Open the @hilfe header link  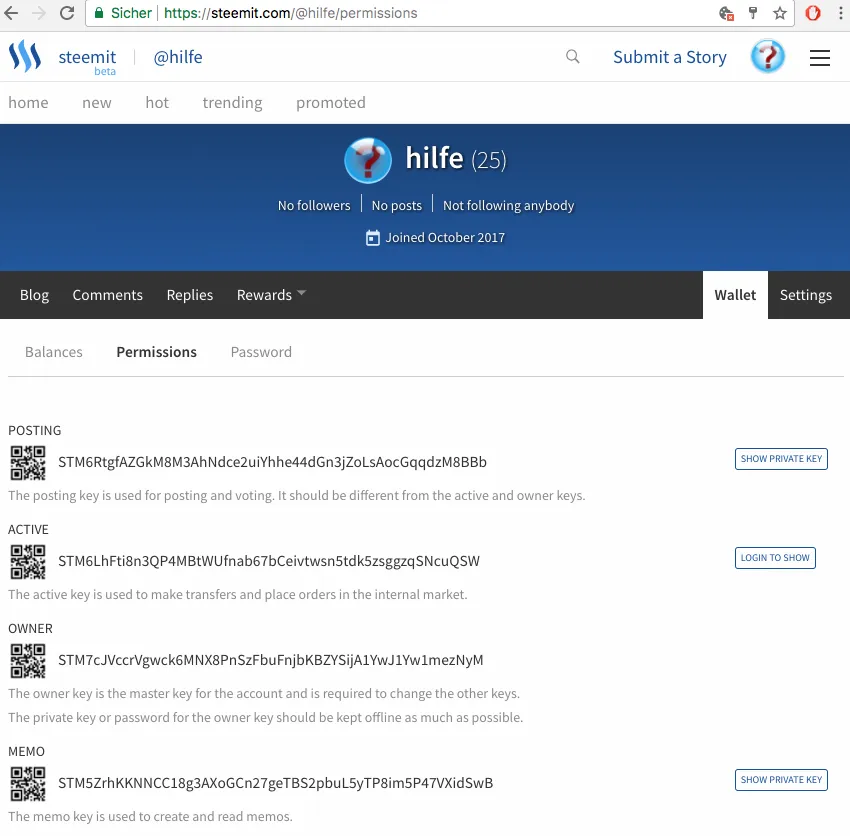(x=178, y=57)
